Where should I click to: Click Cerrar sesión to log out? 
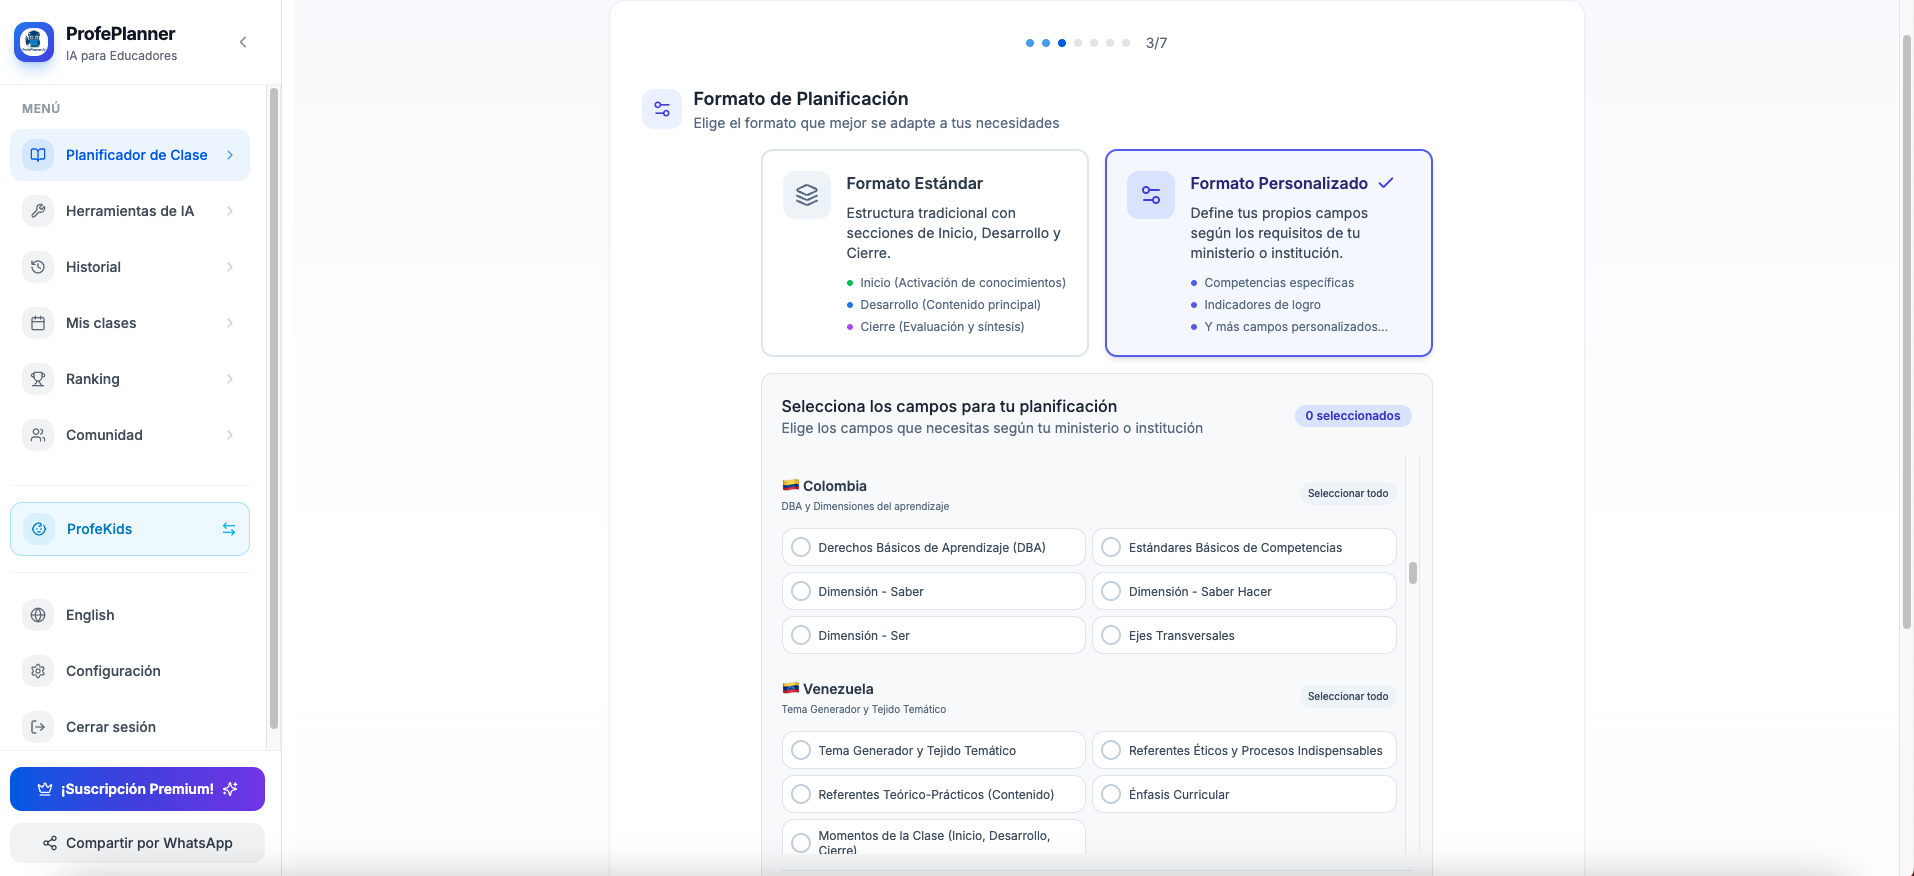[x=130, y=727]
